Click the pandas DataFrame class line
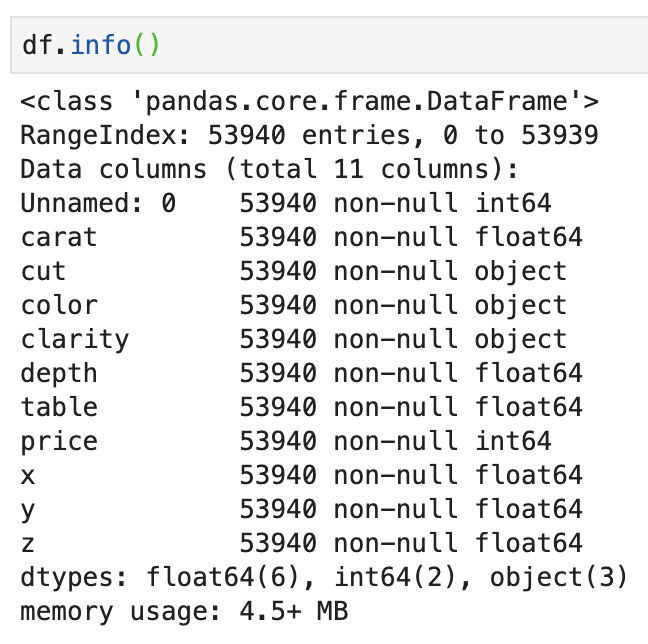This screenshot has height=644, width=648. (310, 101)
